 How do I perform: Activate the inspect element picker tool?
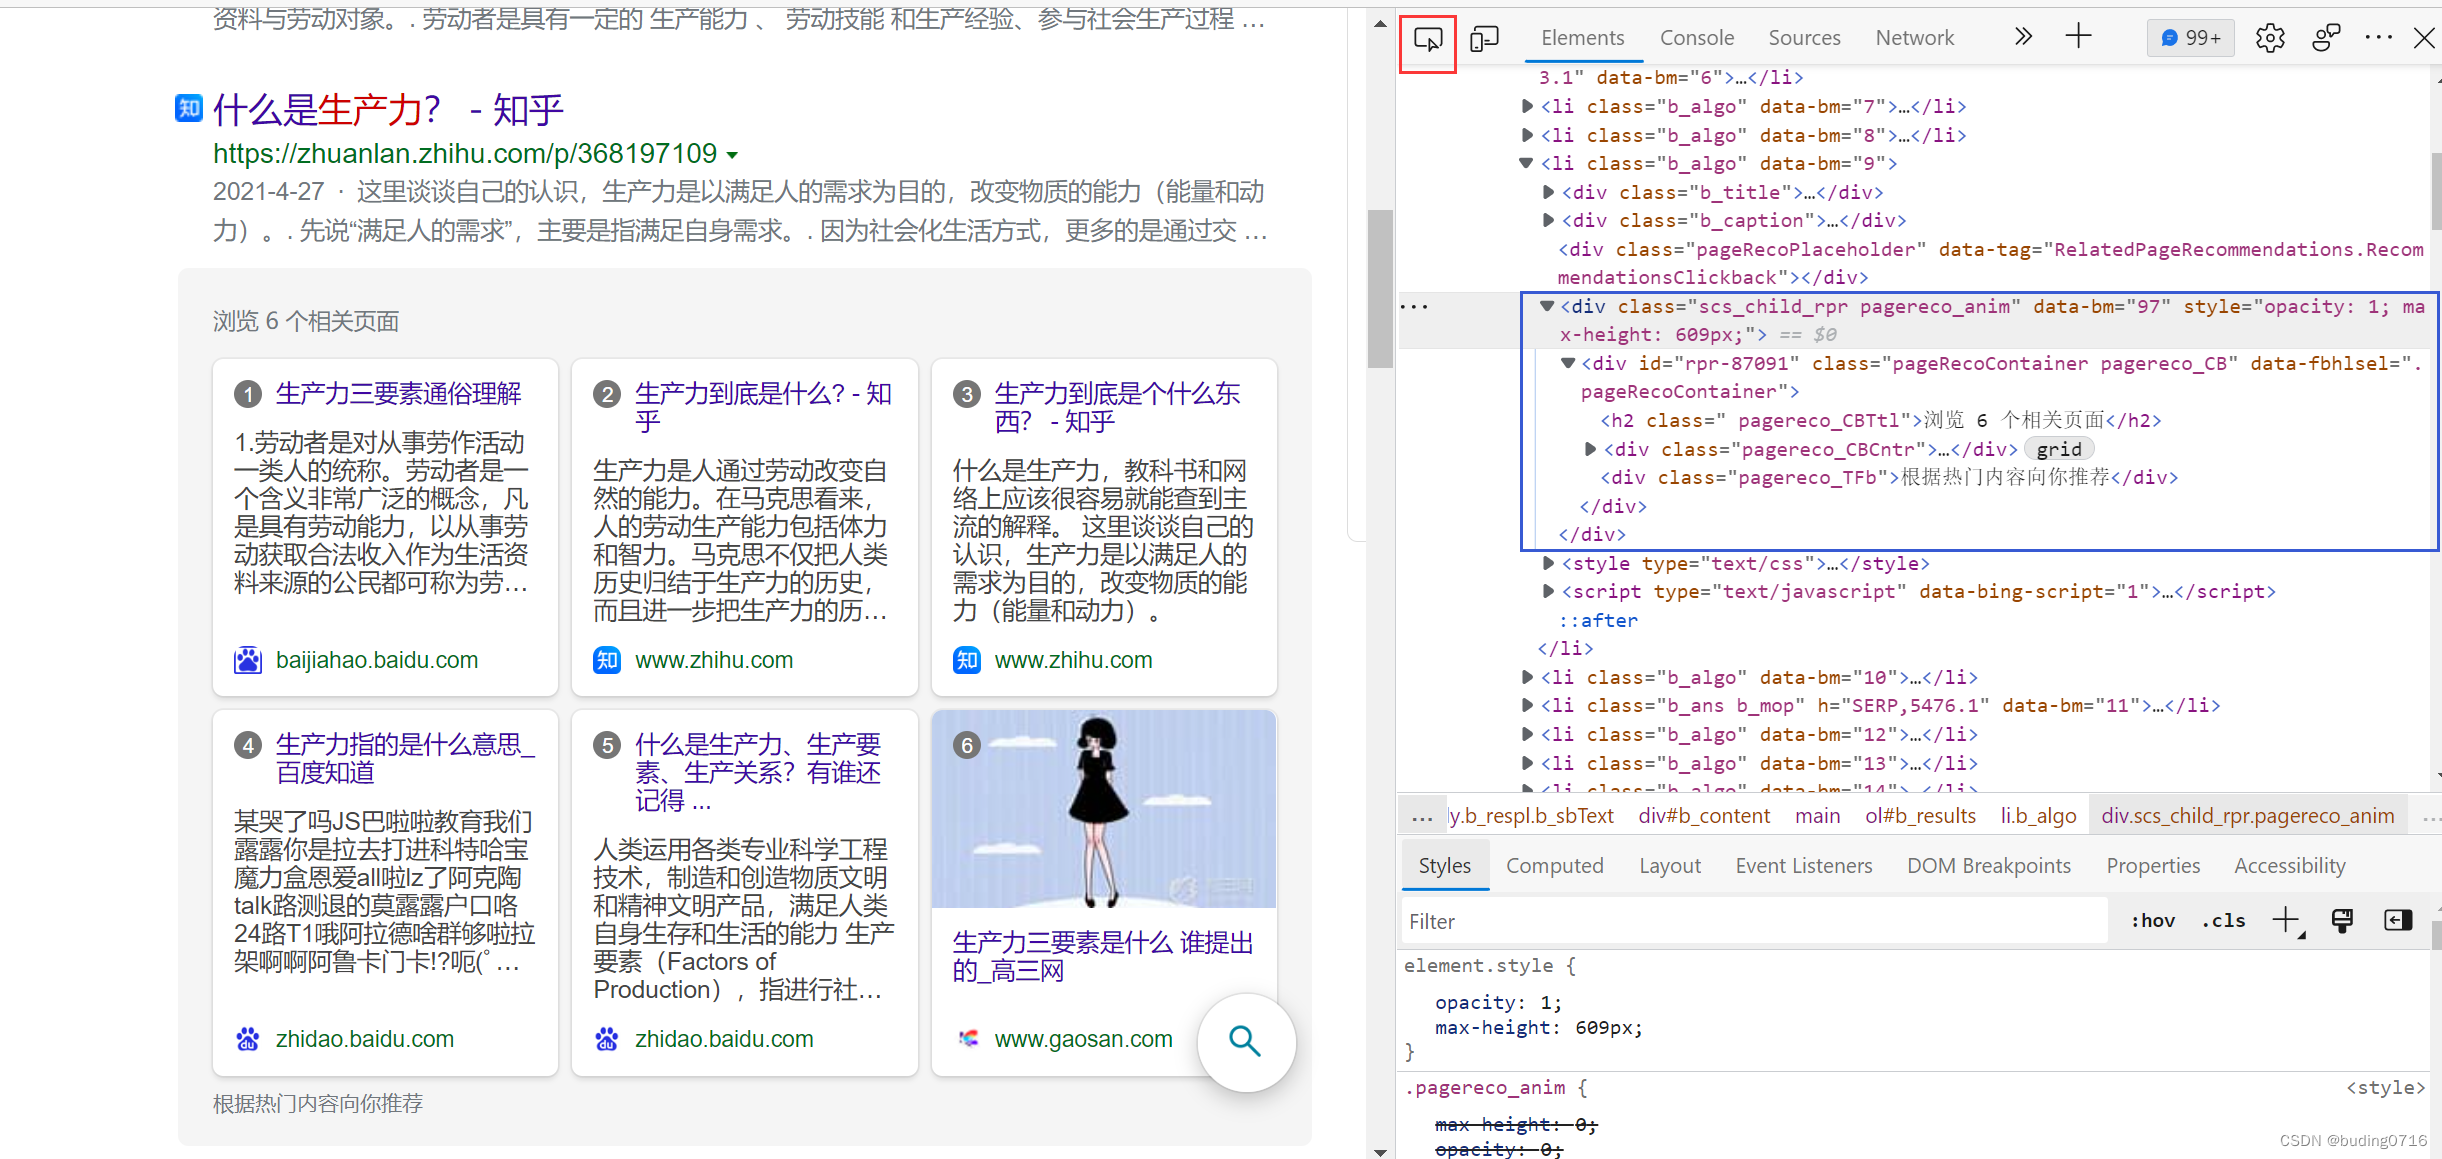1427,39
